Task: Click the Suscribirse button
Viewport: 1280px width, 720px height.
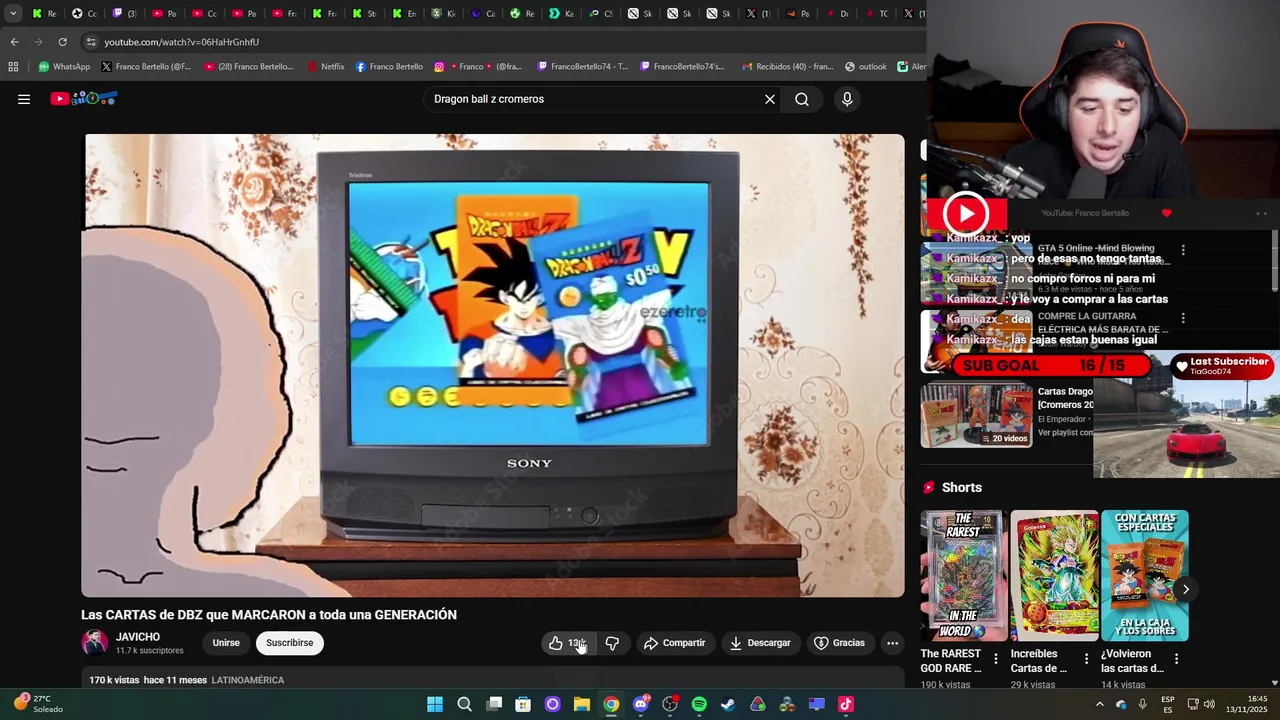Action: coord(289,643)
